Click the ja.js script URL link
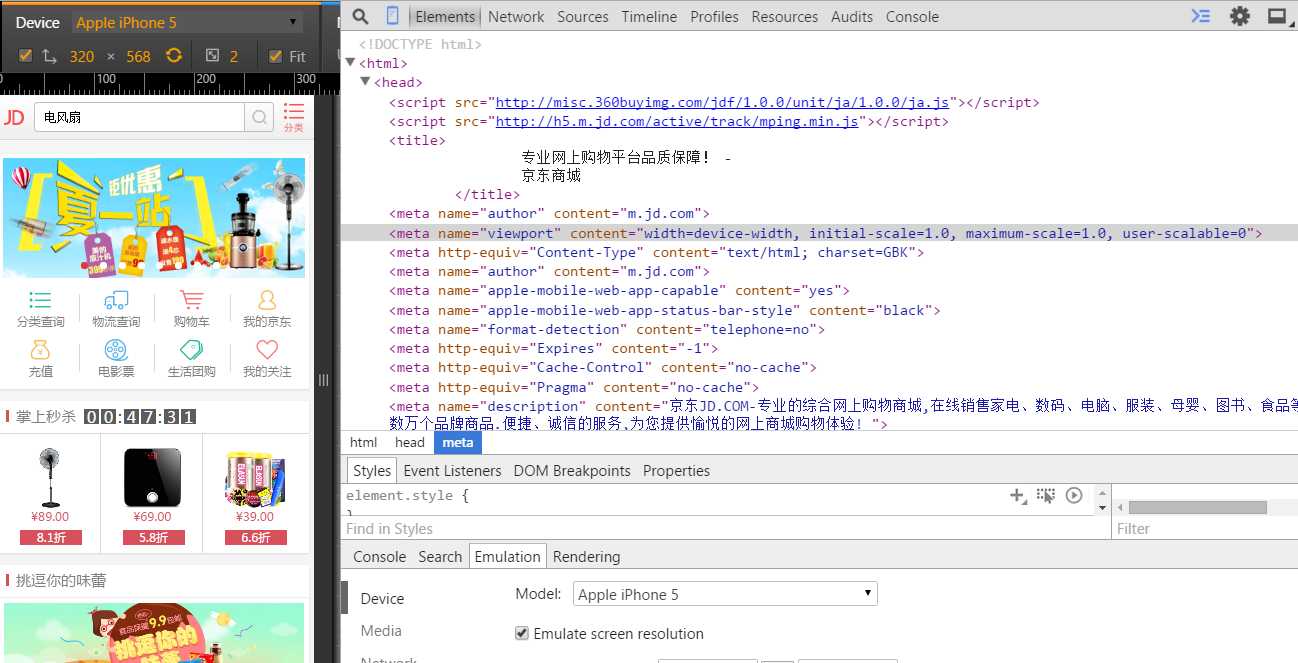Viewport: 1298px width, 663px height. [722, 102]
